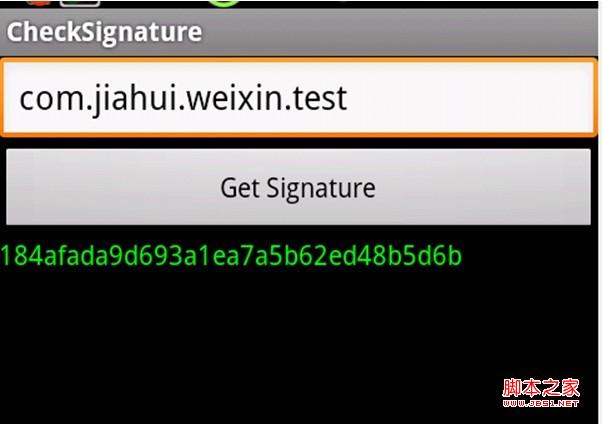Click the word "Get" on the gray button

[240, 188]
